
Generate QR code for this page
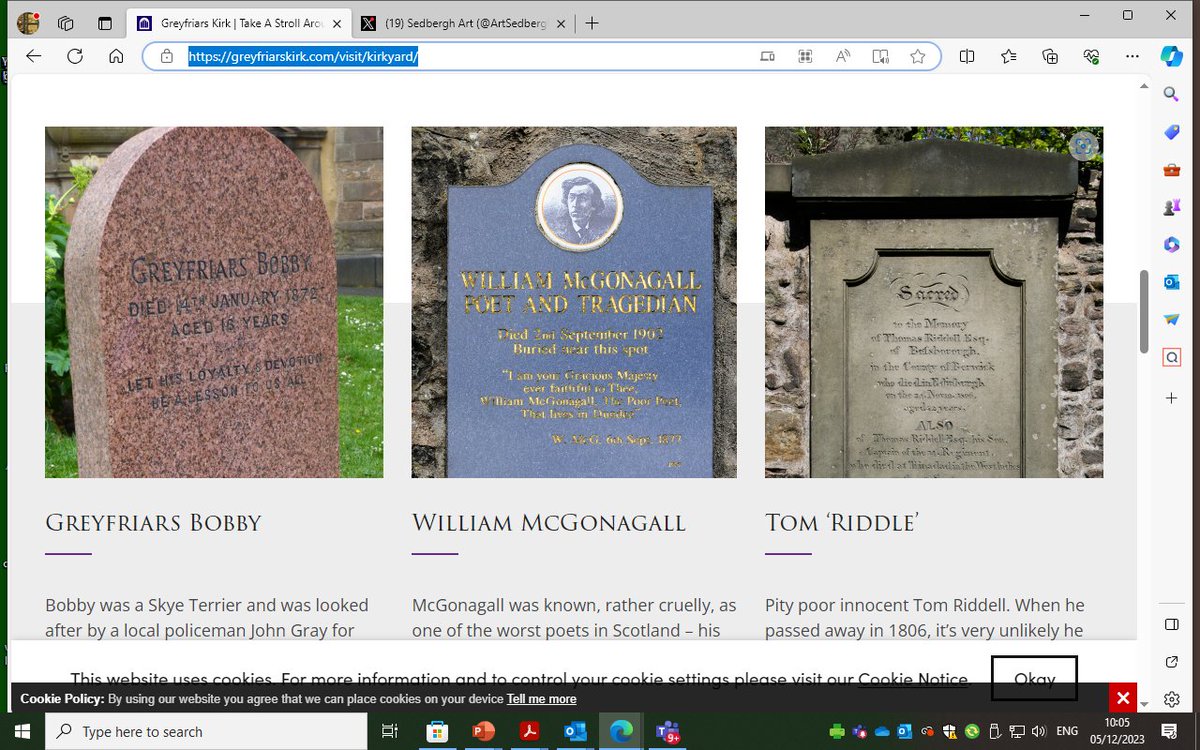point(805,57)
